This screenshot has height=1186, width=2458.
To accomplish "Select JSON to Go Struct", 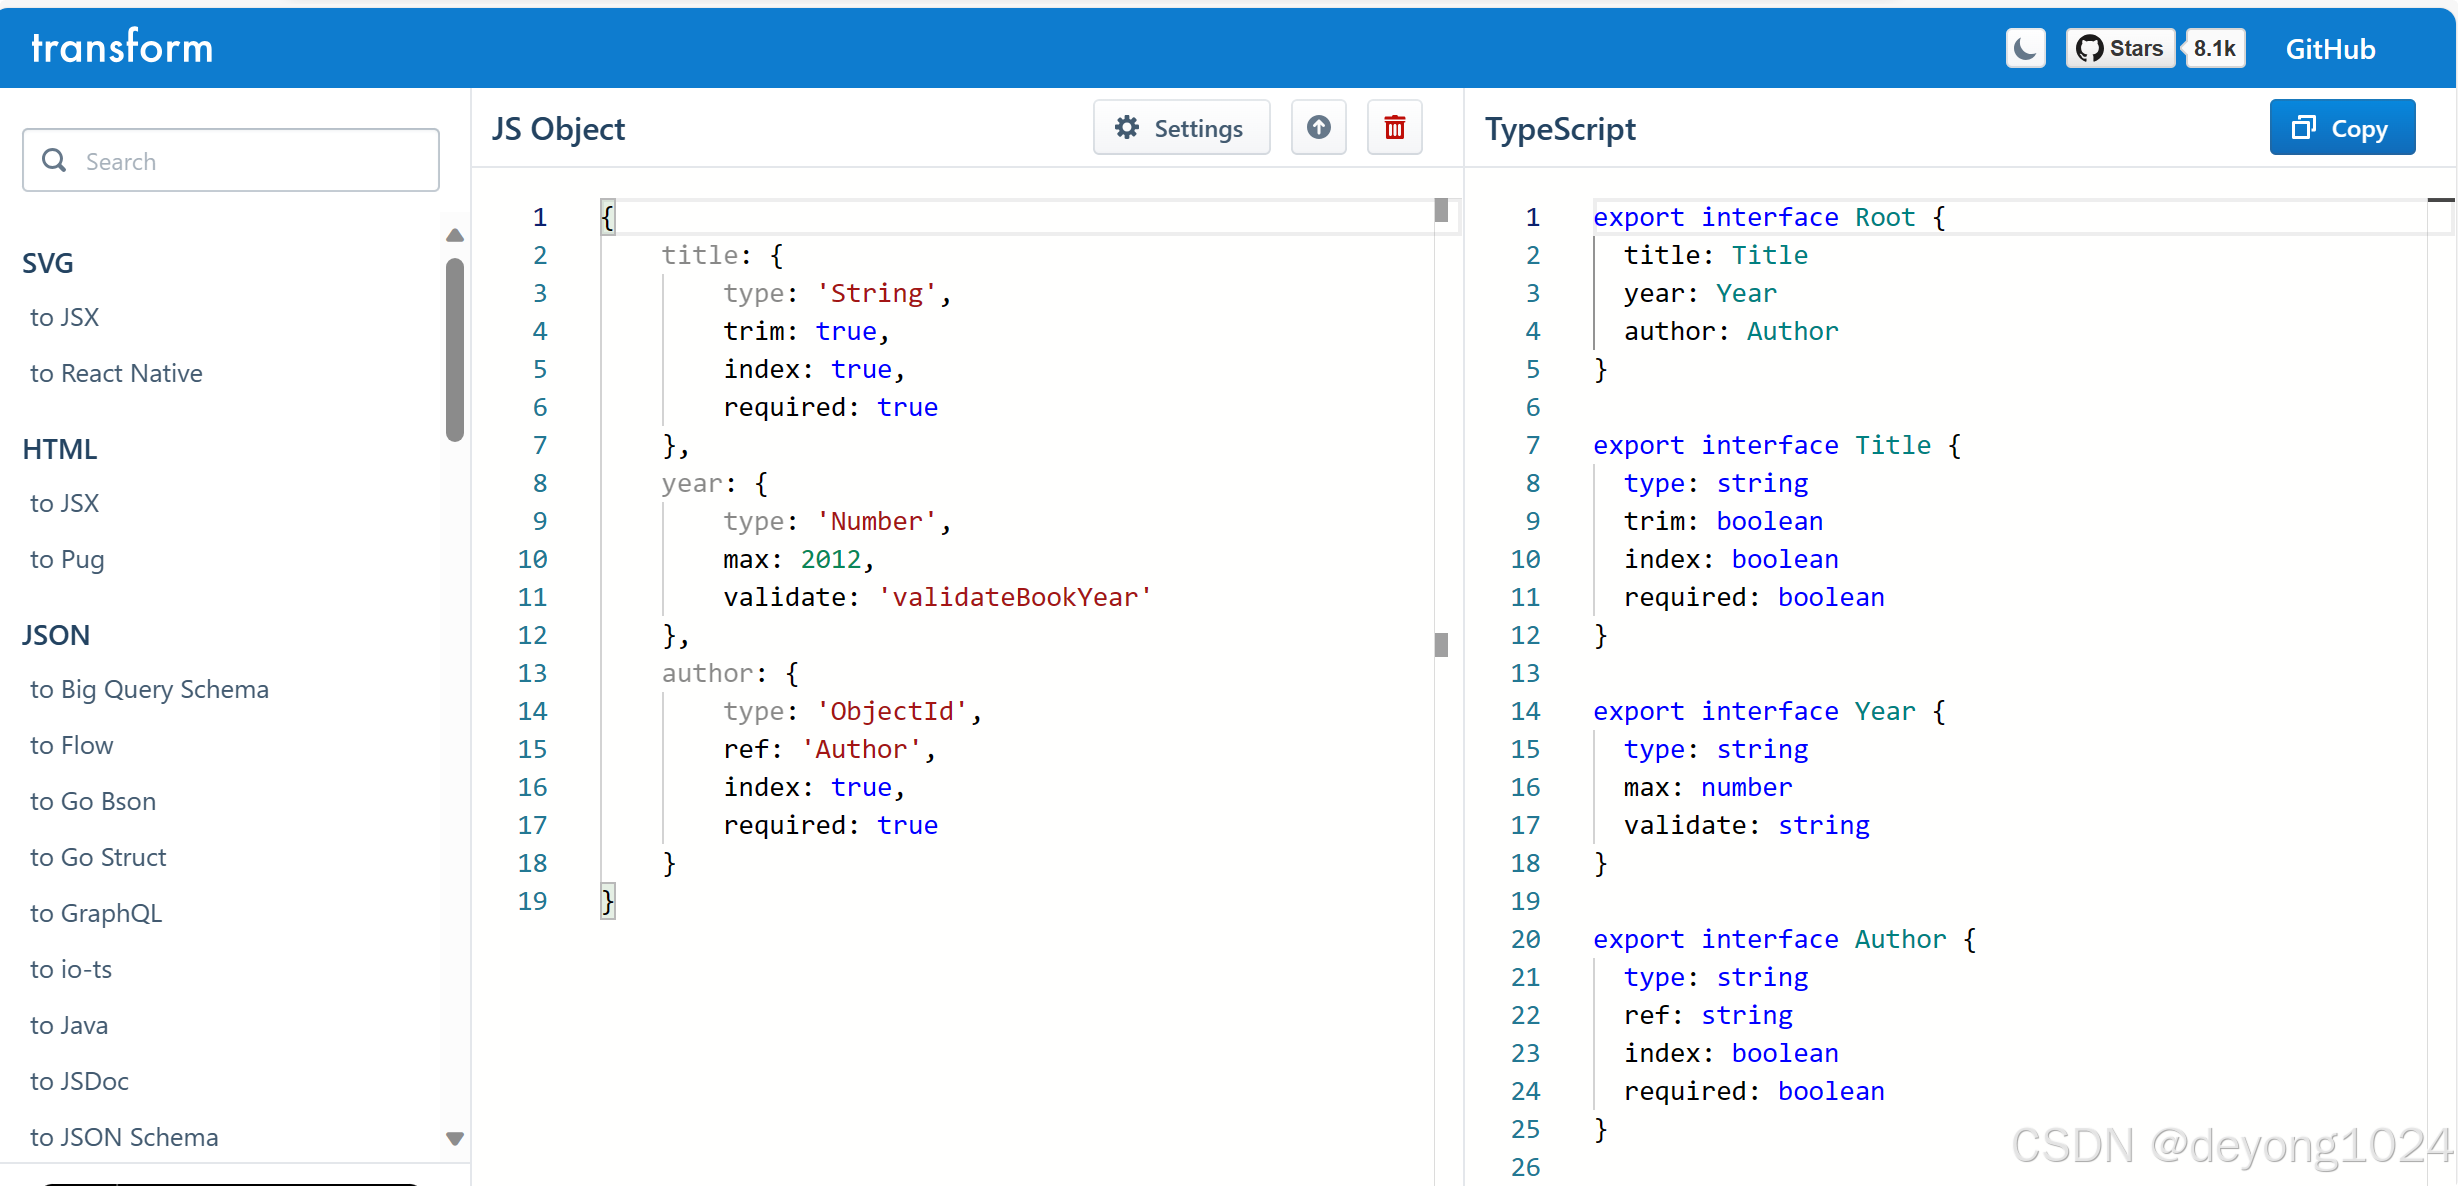I will 98,857.
